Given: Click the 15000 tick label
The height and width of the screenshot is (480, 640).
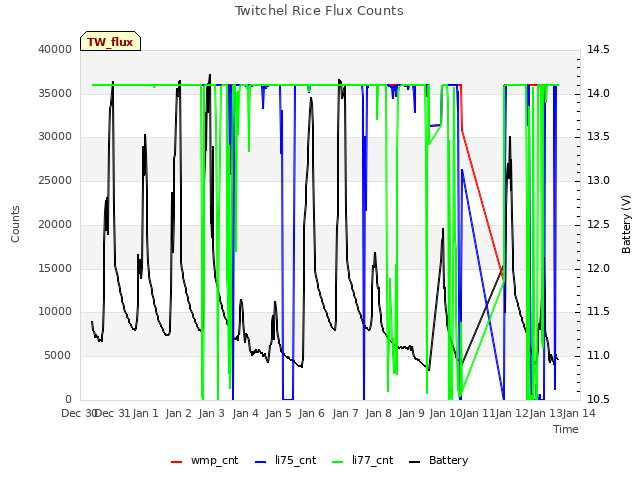Looking at the screenshot, I should [55, 269].
